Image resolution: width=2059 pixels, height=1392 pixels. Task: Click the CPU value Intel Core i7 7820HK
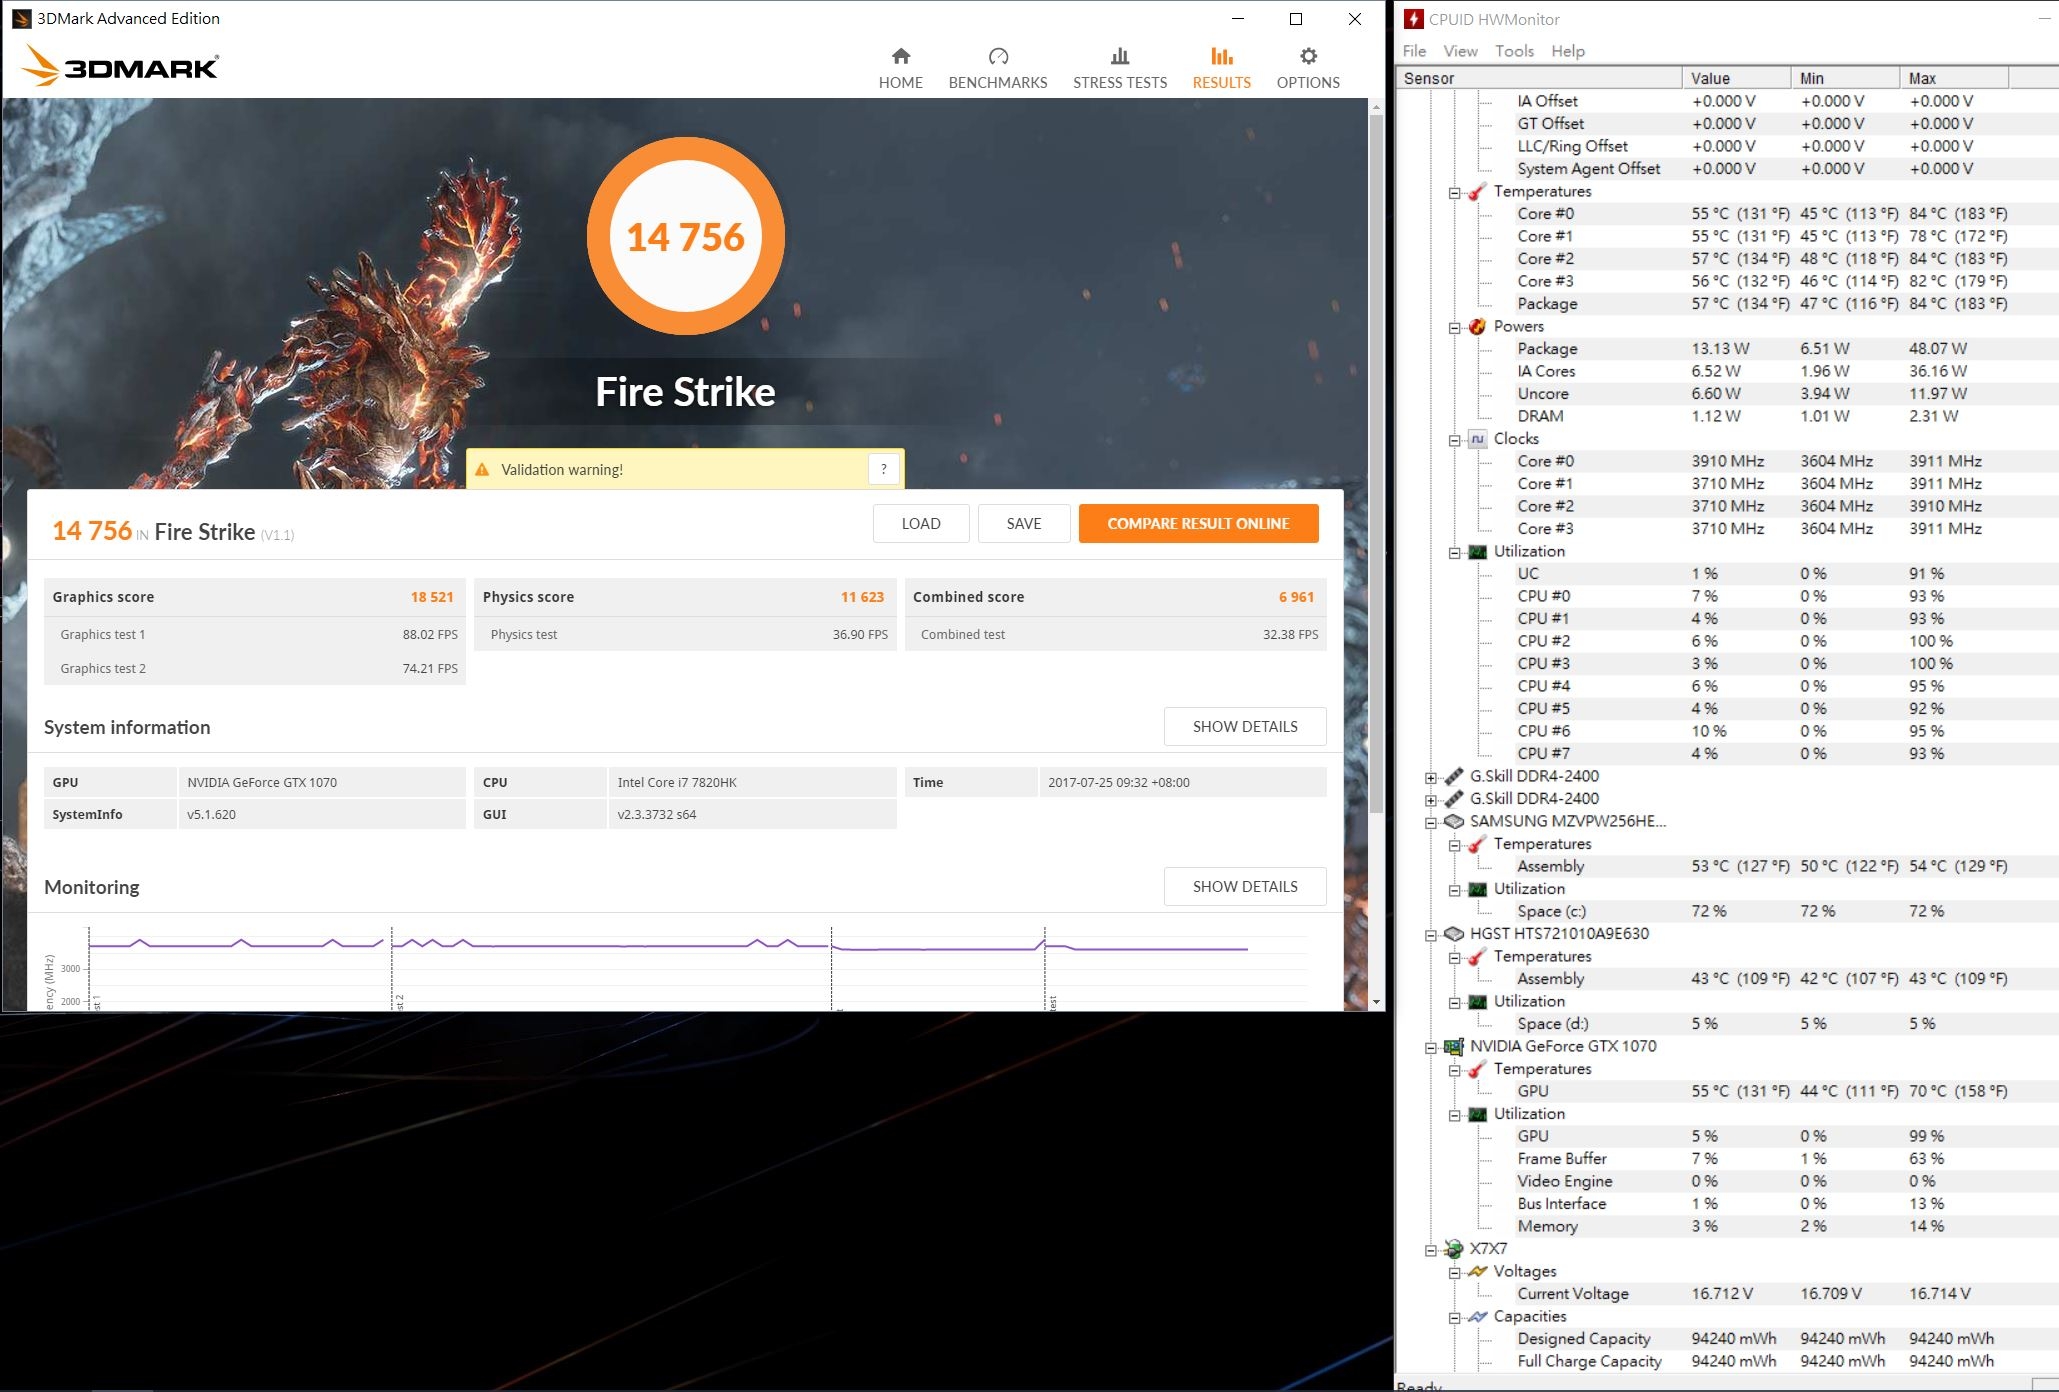677,782
